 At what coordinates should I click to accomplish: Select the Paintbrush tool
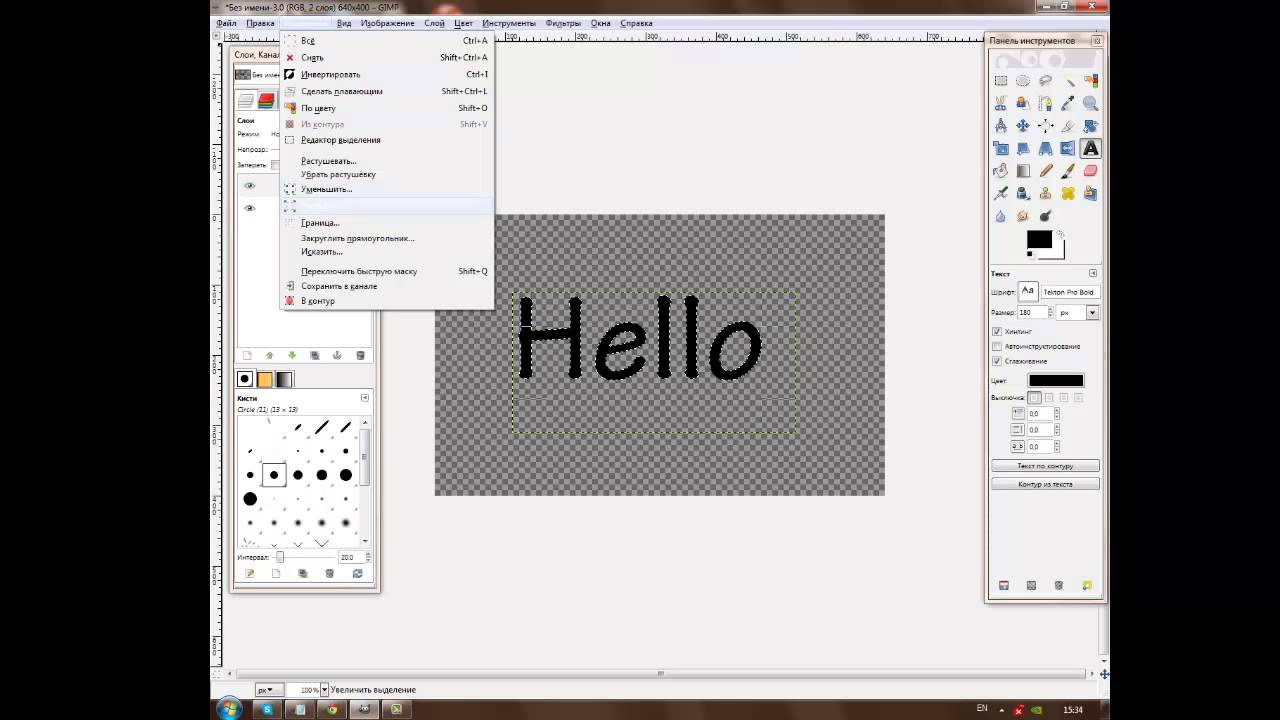(x=1068, y=171)
